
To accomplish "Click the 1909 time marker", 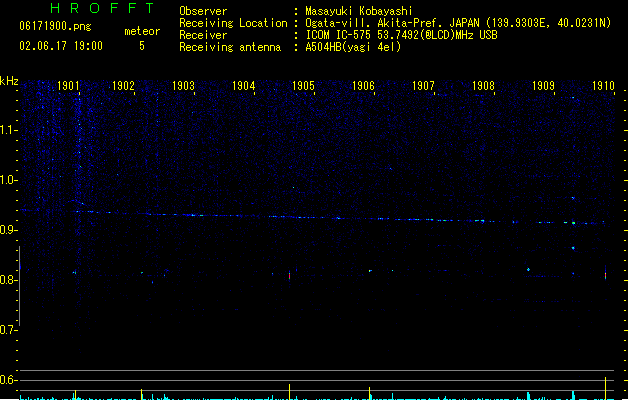I will (x=544, y=86).
